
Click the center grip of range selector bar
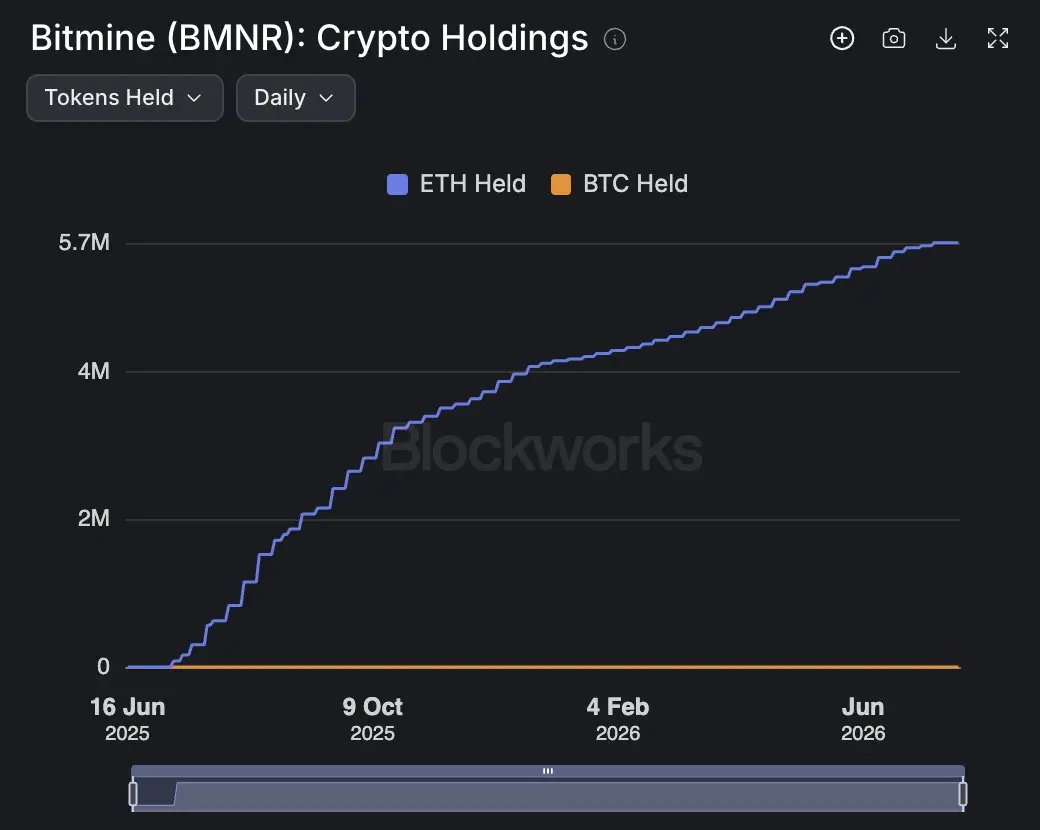tap(548, 771)
